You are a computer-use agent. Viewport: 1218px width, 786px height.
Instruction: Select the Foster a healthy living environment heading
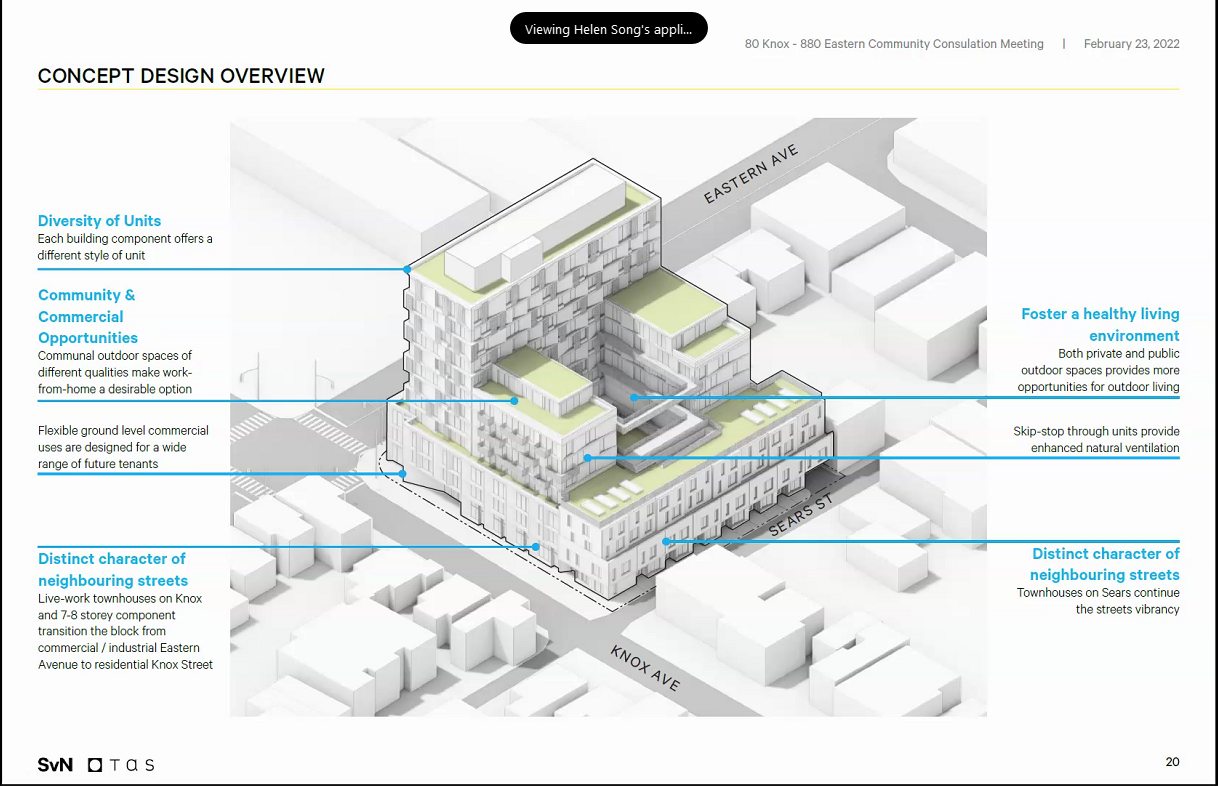(1100, 325)
